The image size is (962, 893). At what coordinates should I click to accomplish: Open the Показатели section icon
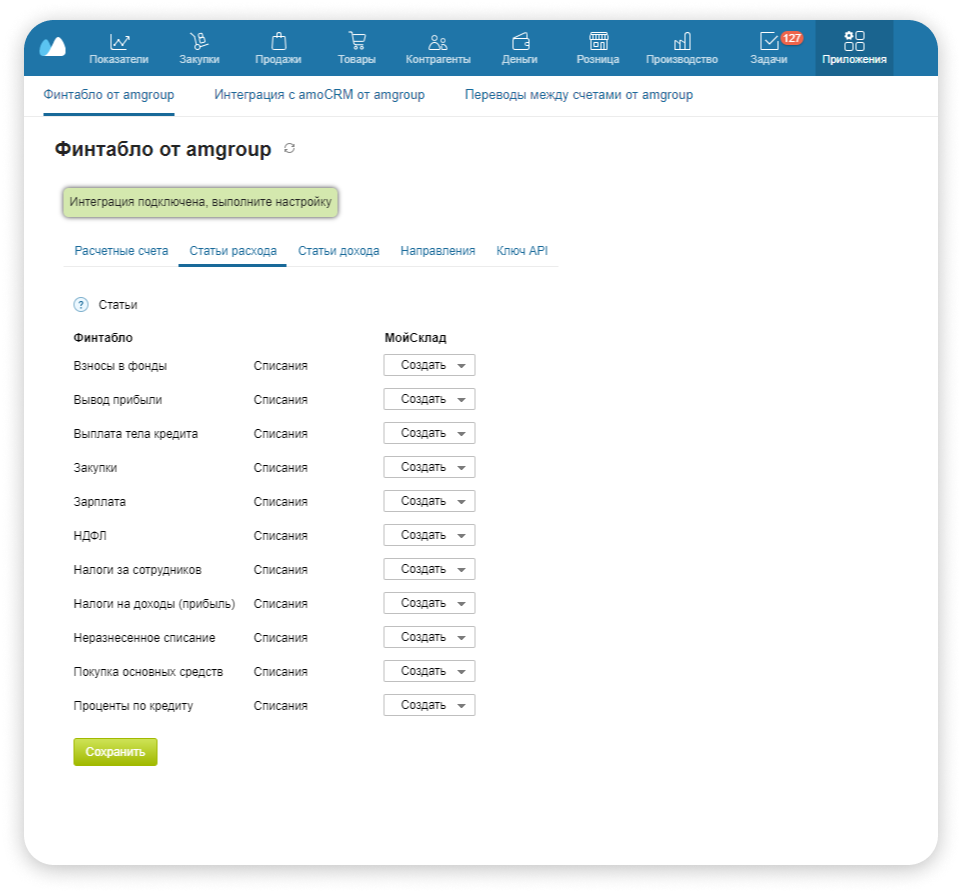[x=119, y=42]
